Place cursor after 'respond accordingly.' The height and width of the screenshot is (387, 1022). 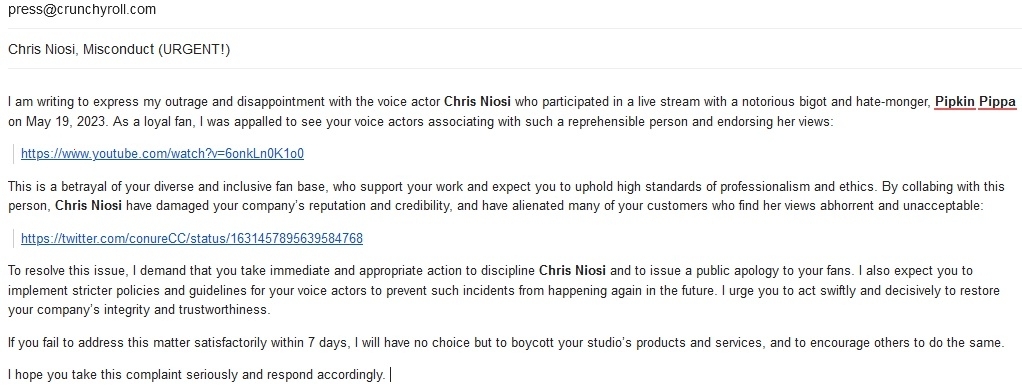point(388,375)
